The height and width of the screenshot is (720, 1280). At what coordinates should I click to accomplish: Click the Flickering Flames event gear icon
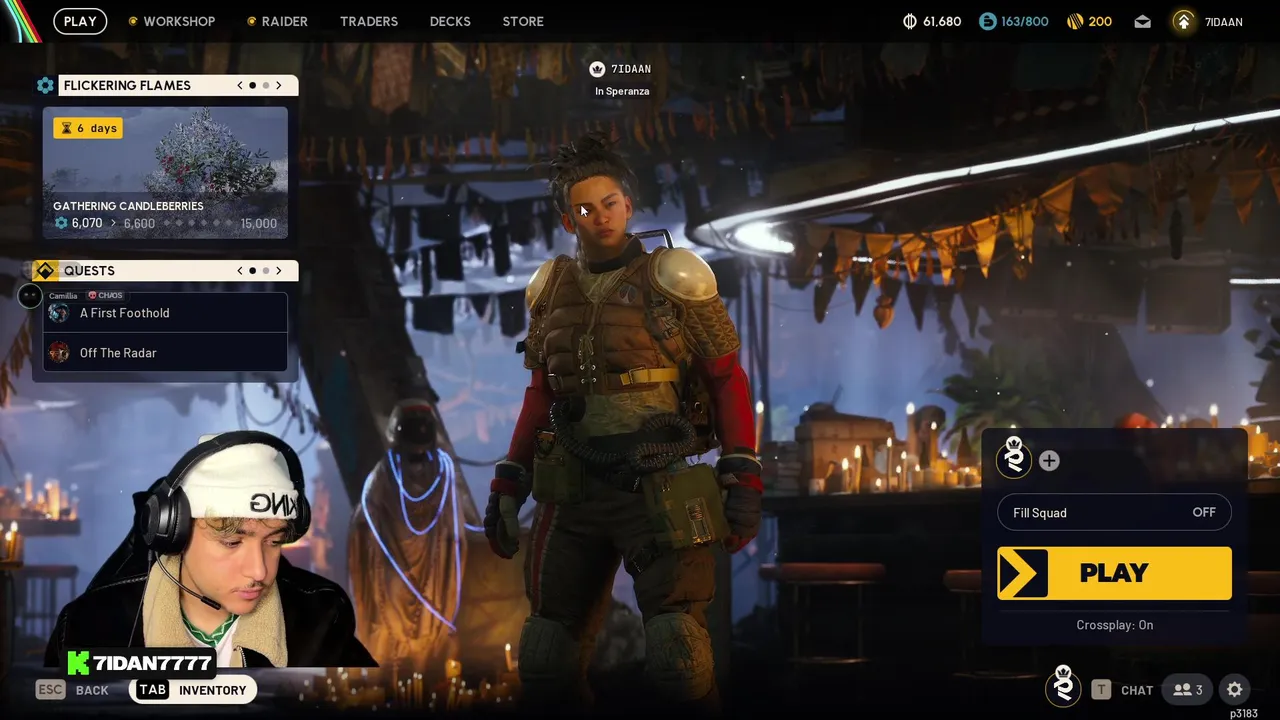[45, 85]
